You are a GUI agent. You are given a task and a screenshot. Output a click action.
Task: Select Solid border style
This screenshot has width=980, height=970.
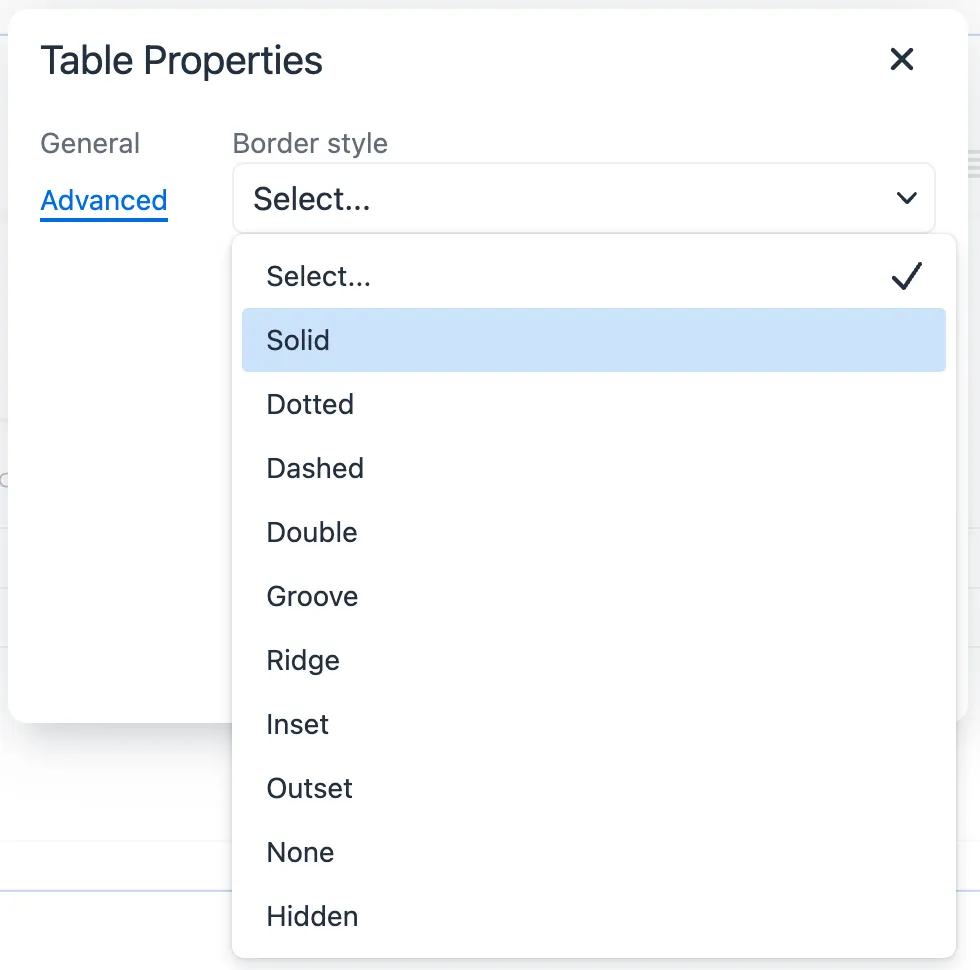click(x=298, y=341)
